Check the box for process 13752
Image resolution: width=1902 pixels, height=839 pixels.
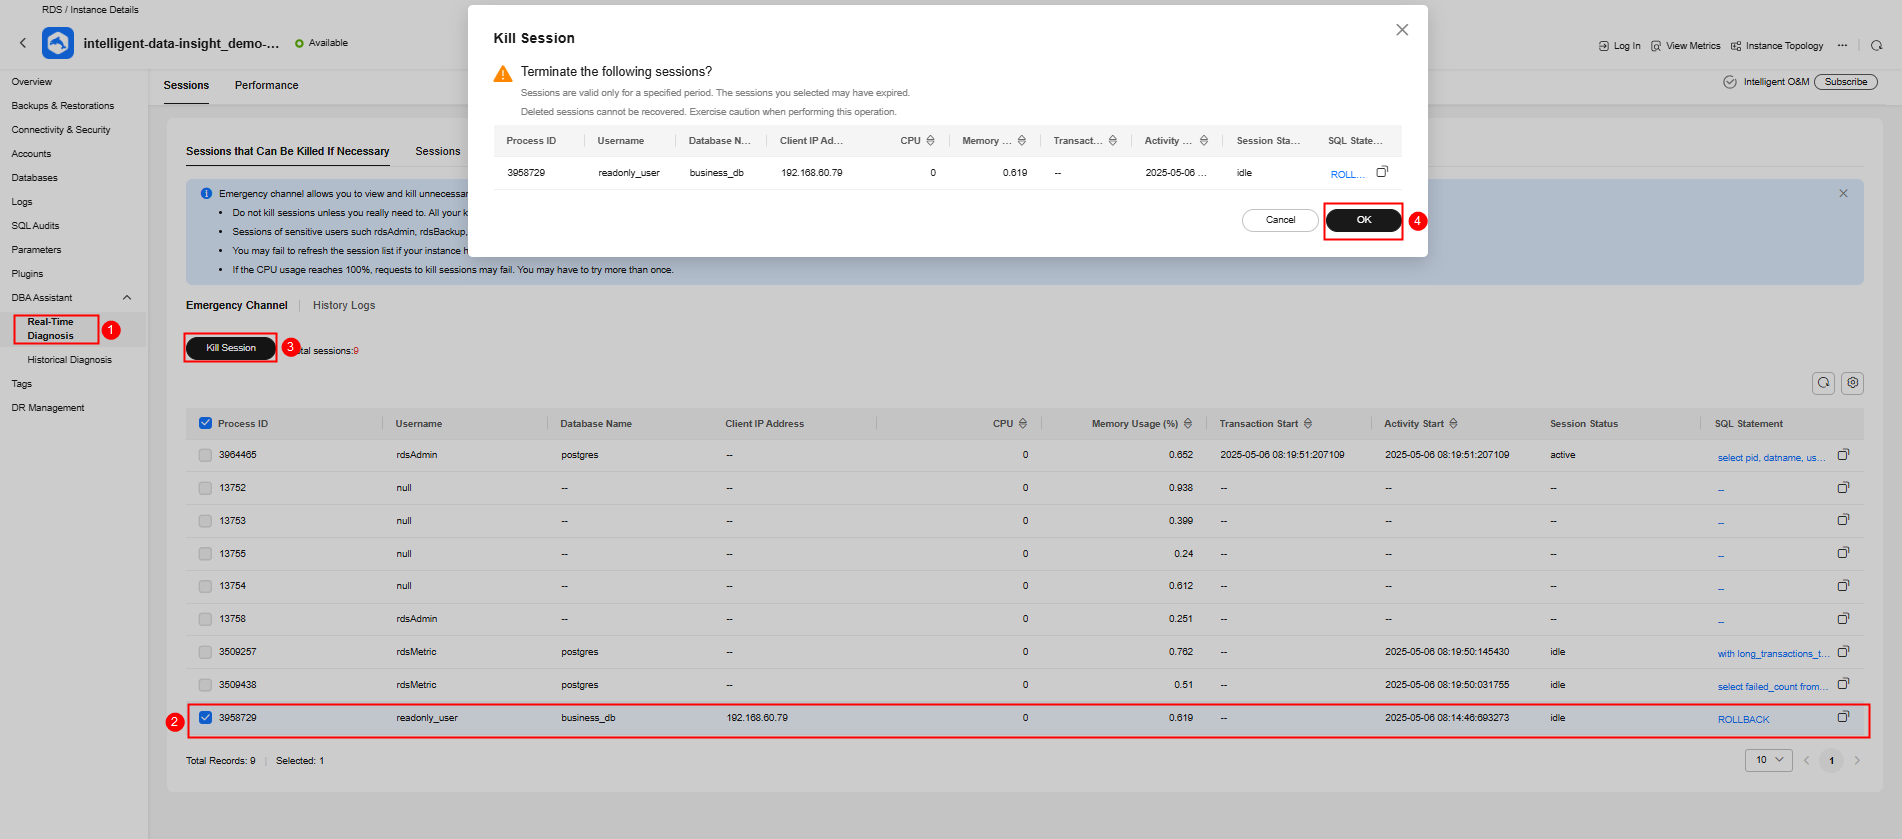coord(205,488)
